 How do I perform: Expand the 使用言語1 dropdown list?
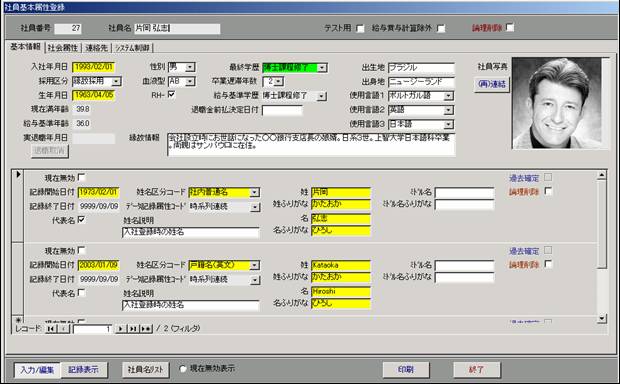point(448,96)
